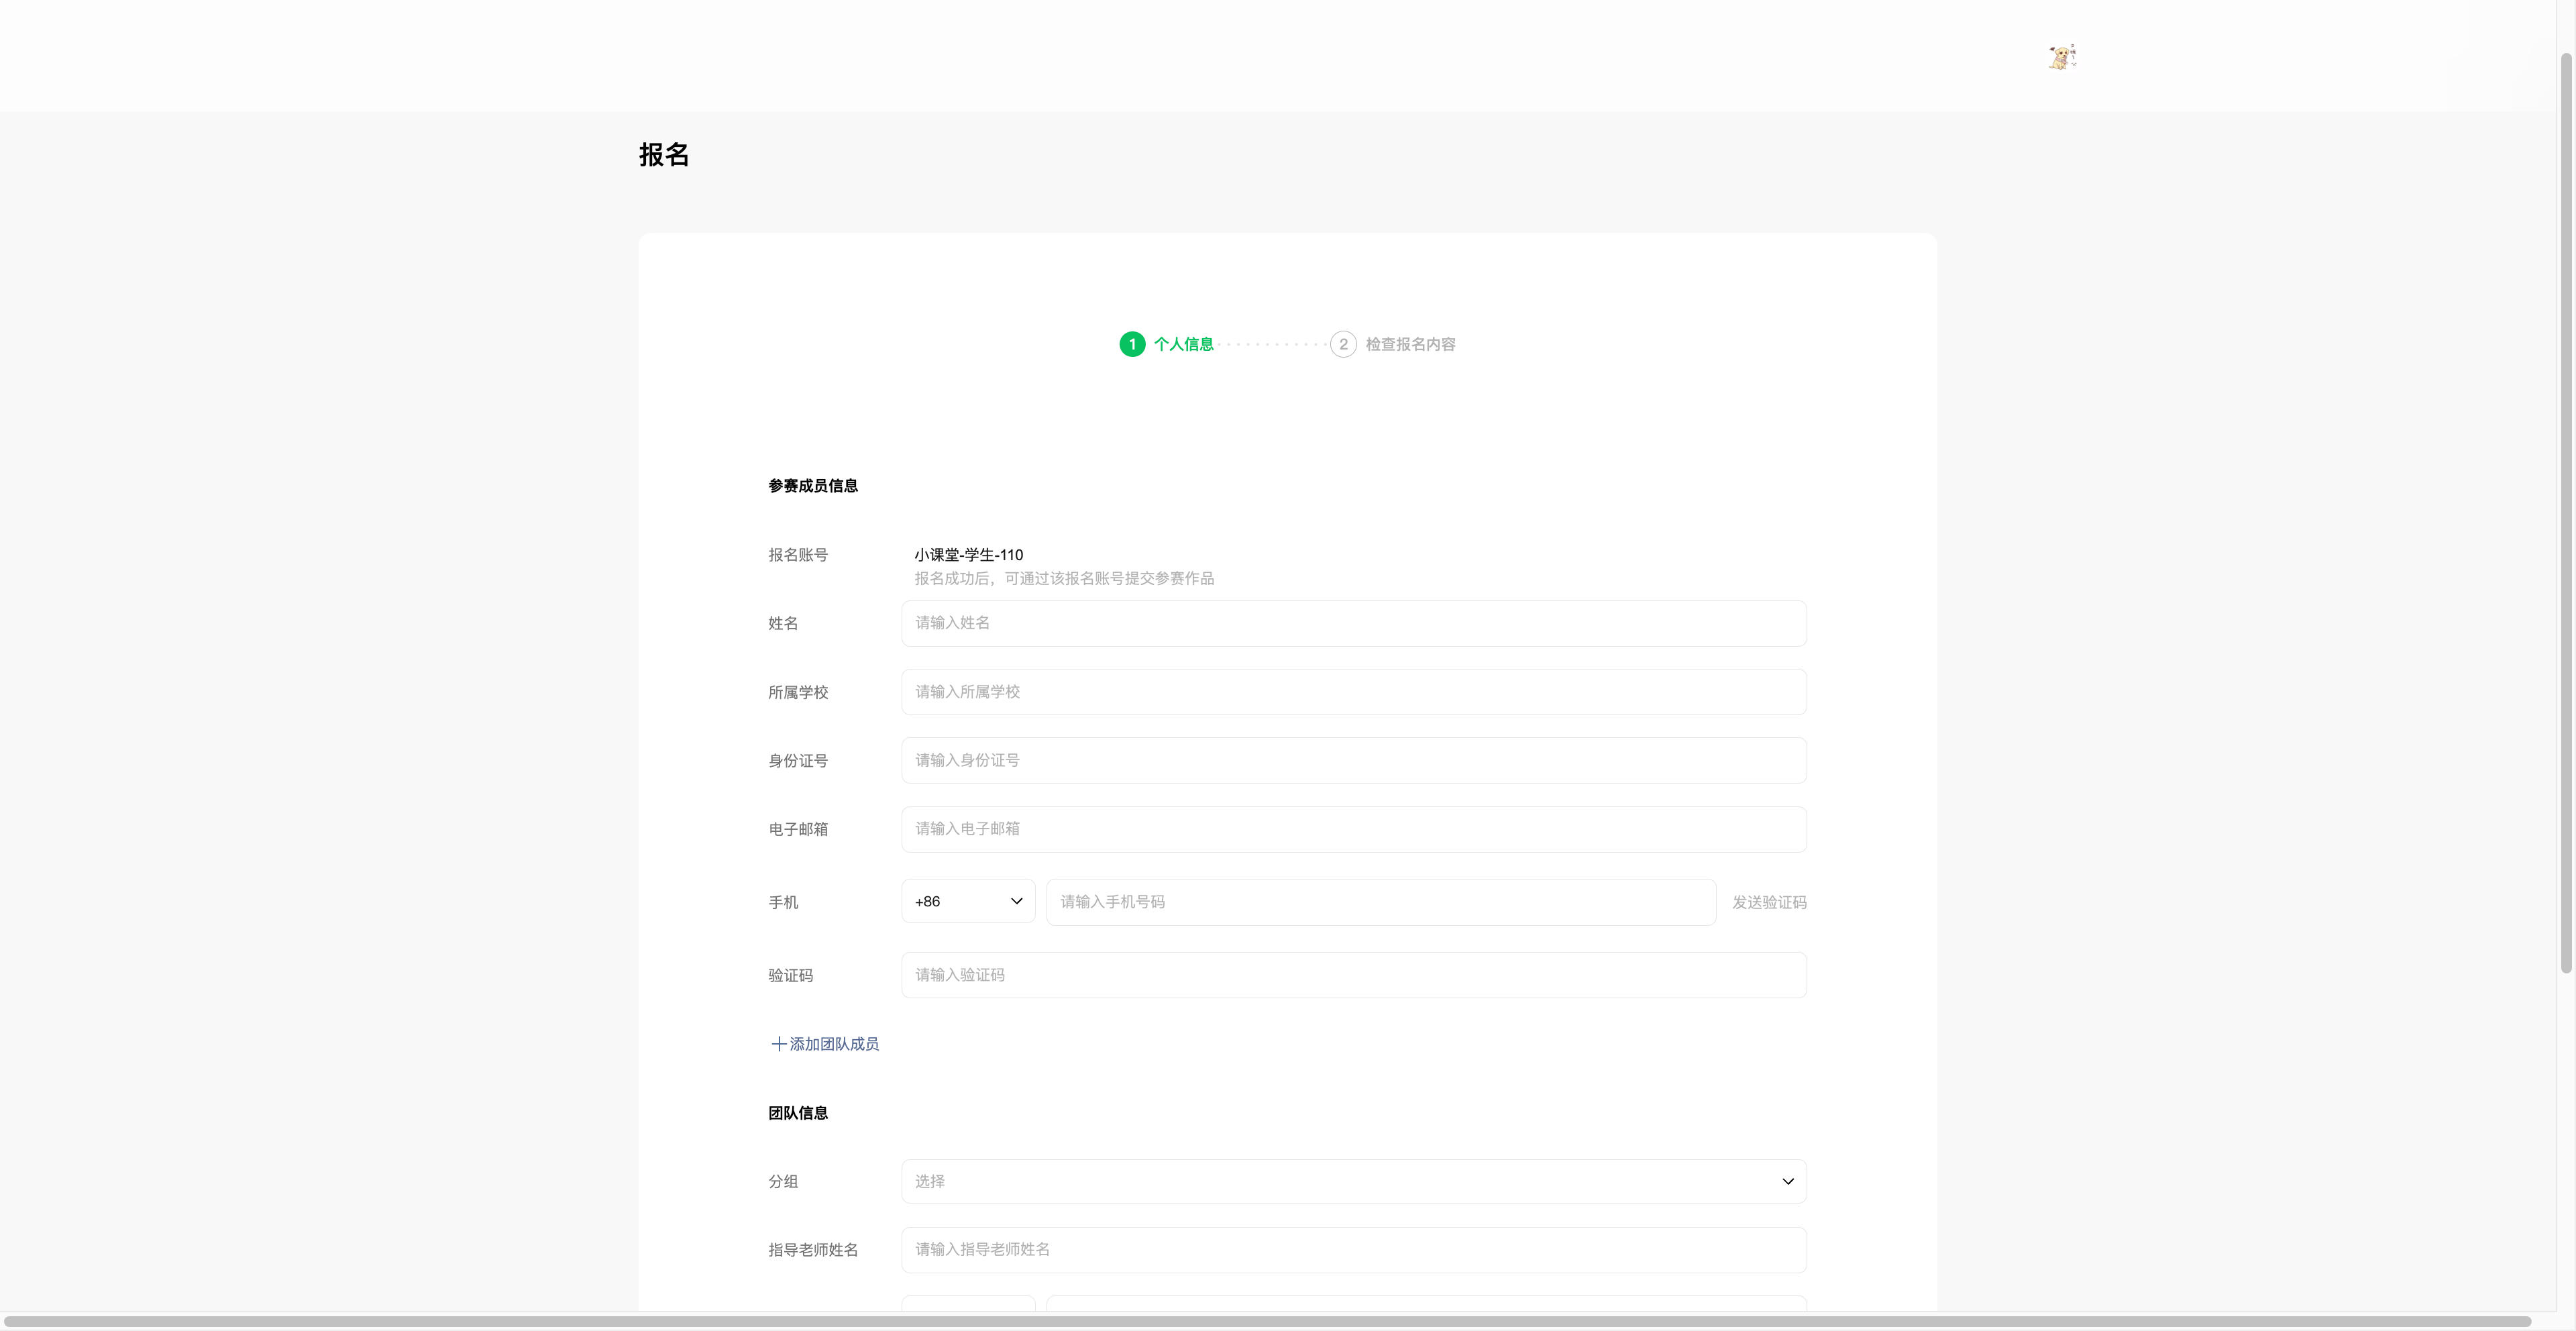Image resolution: width=2576 pixels, height=1331 pixels.
Task: Click the 添加团队成员 link
Action: [x=834, y=1044]
